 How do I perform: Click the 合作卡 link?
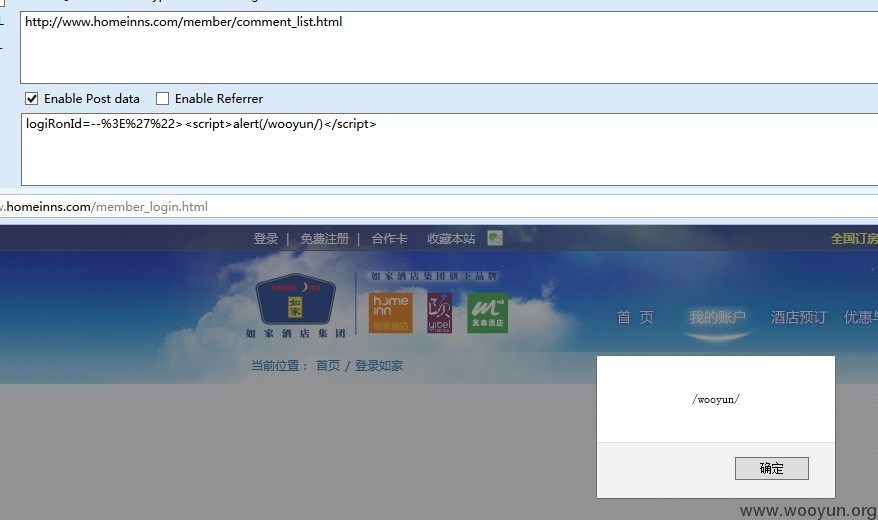tap(389, 239)
